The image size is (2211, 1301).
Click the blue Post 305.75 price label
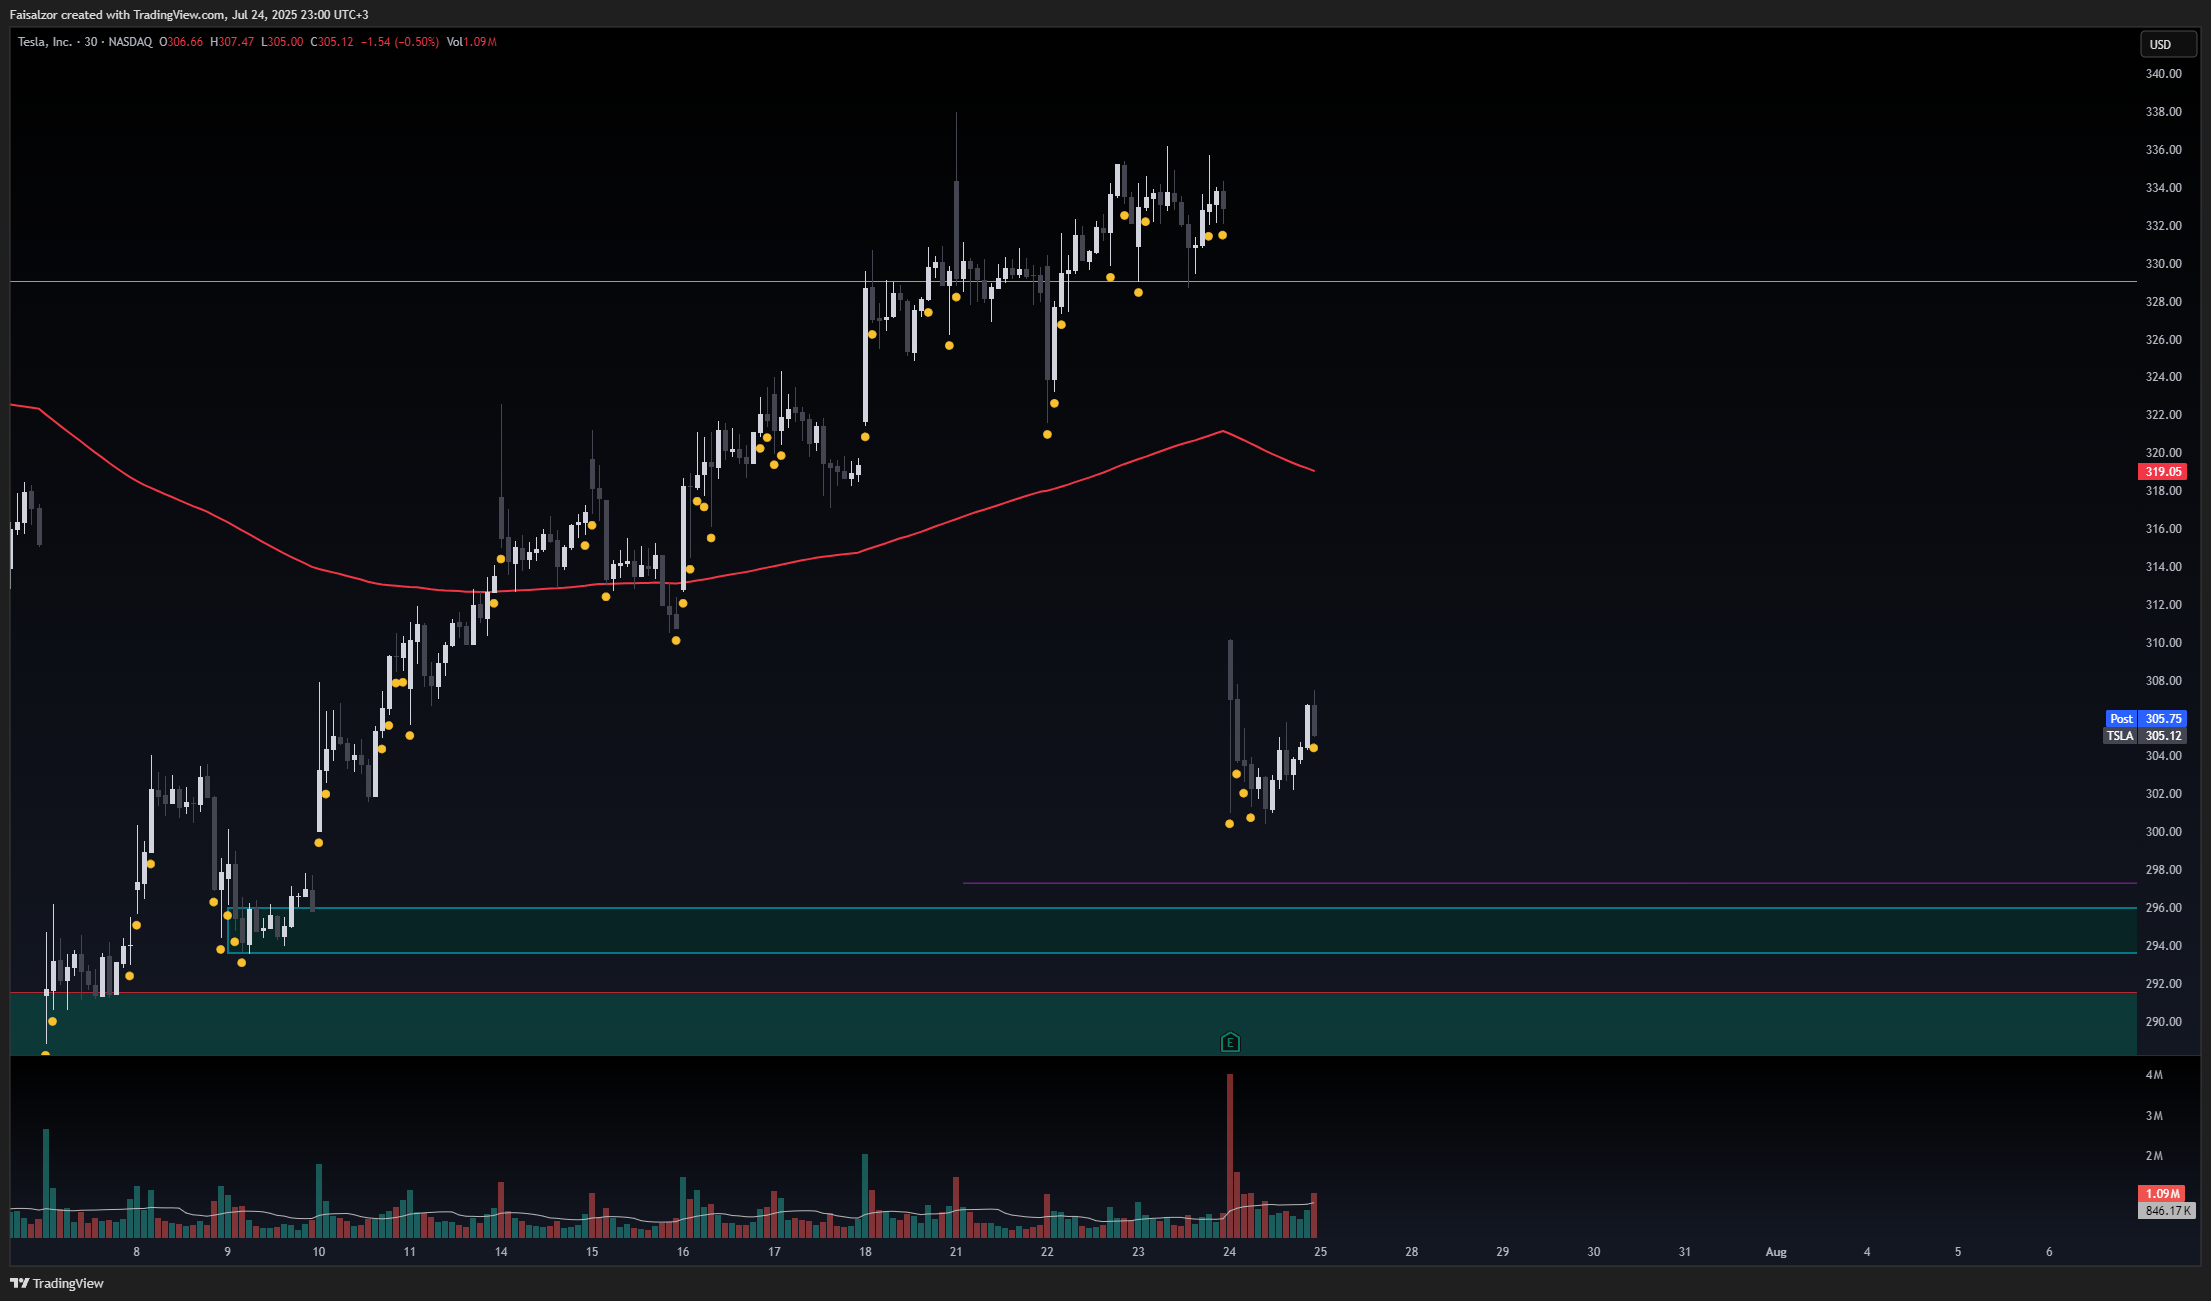[x=2146, y=719]
